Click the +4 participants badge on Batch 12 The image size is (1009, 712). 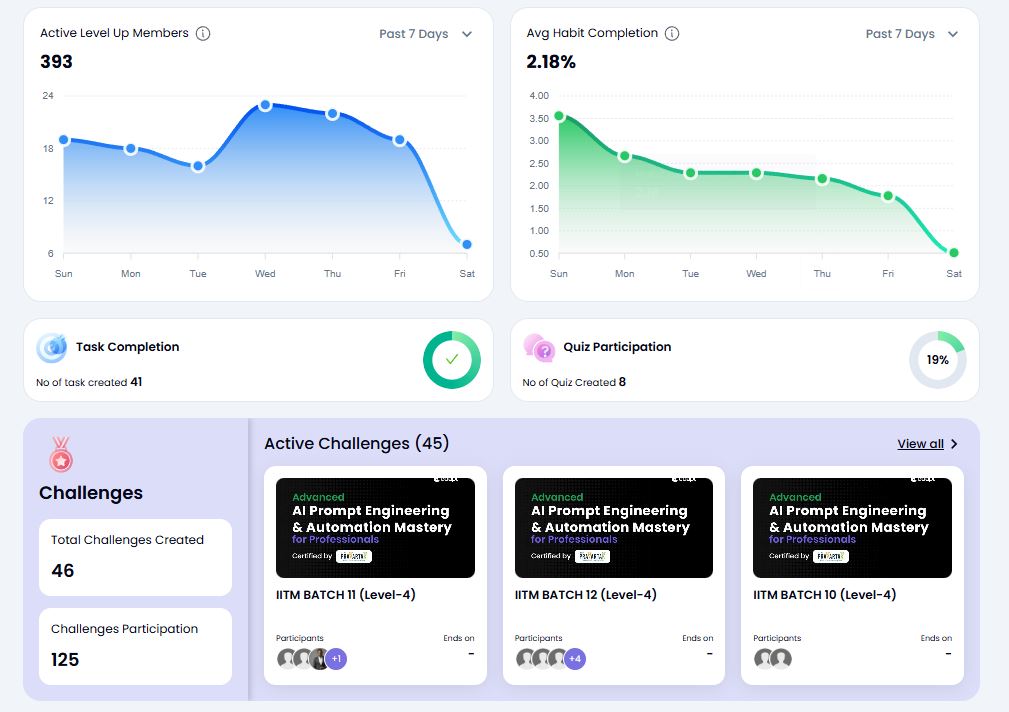[x=574, y=658]
